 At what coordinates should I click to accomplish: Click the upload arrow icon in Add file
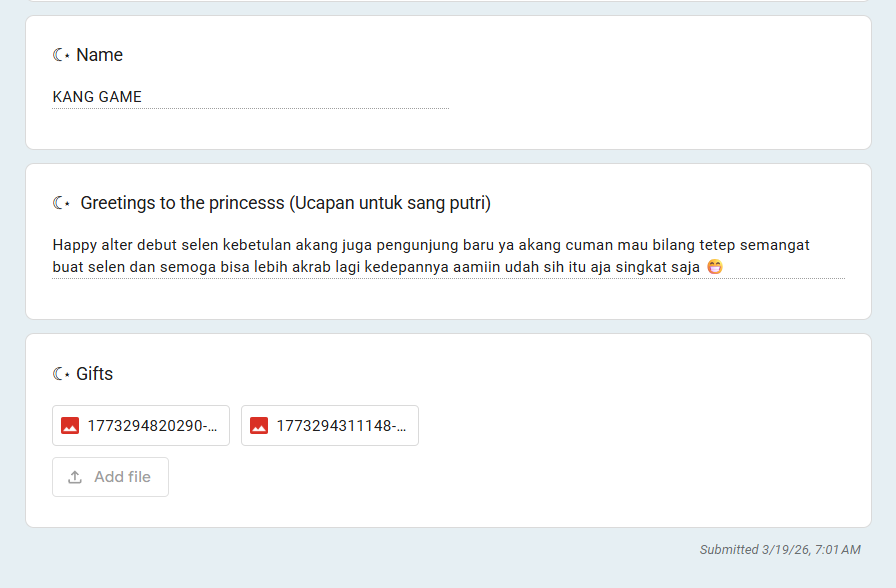(75, 477)
